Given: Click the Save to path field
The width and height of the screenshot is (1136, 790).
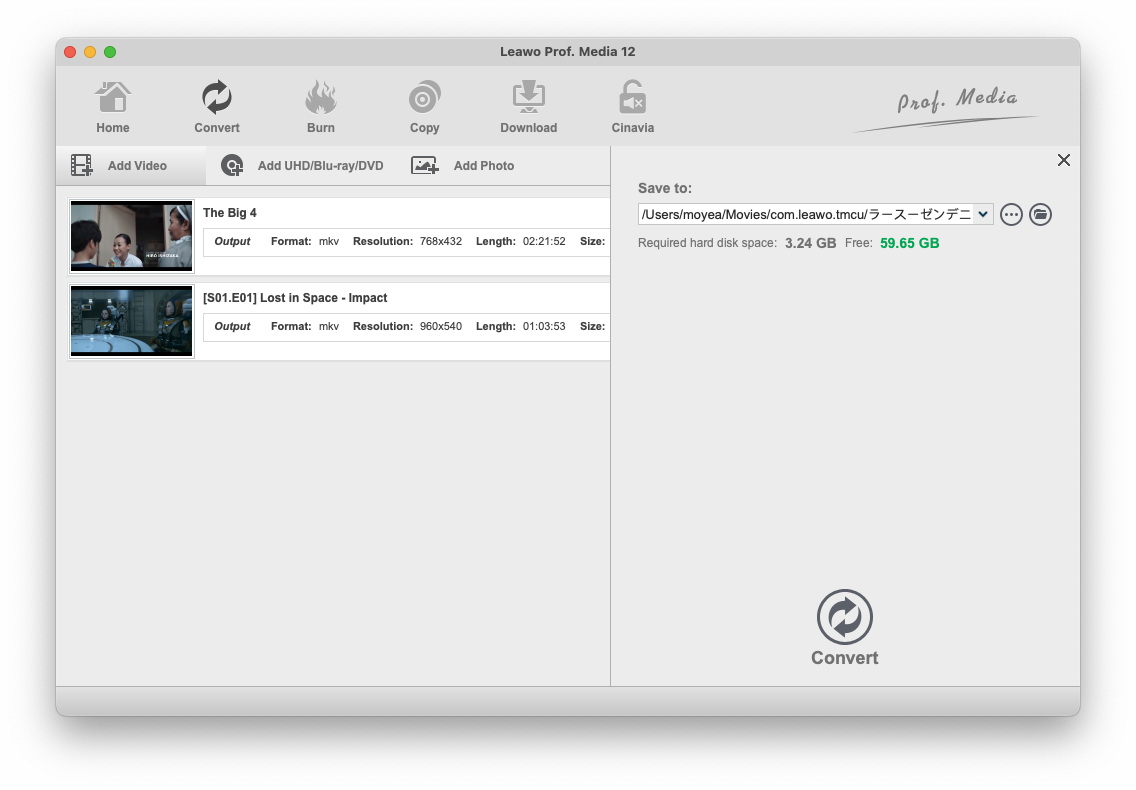Looking at the screenshot, I should coord(805,214).
